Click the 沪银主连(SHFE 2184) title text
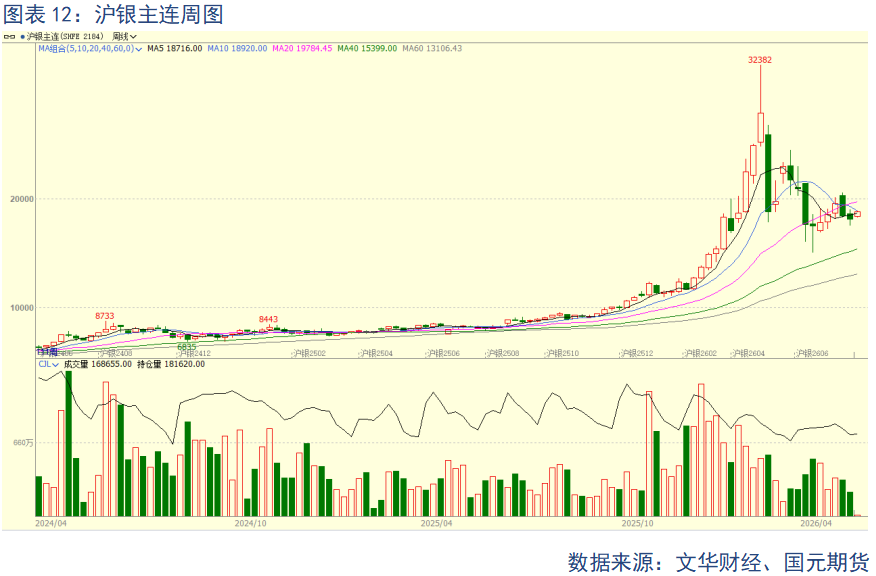Image resolution: width=876 pixels, height=576 pixels. [x=65, y=37]
